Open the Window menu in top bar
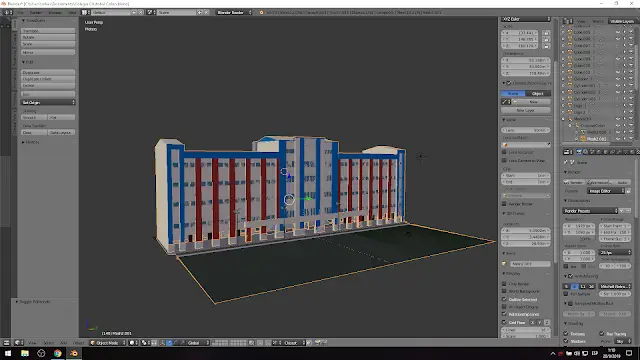This screenshot has width=640, height=360. pyautogui.click(x=55, y=13)
